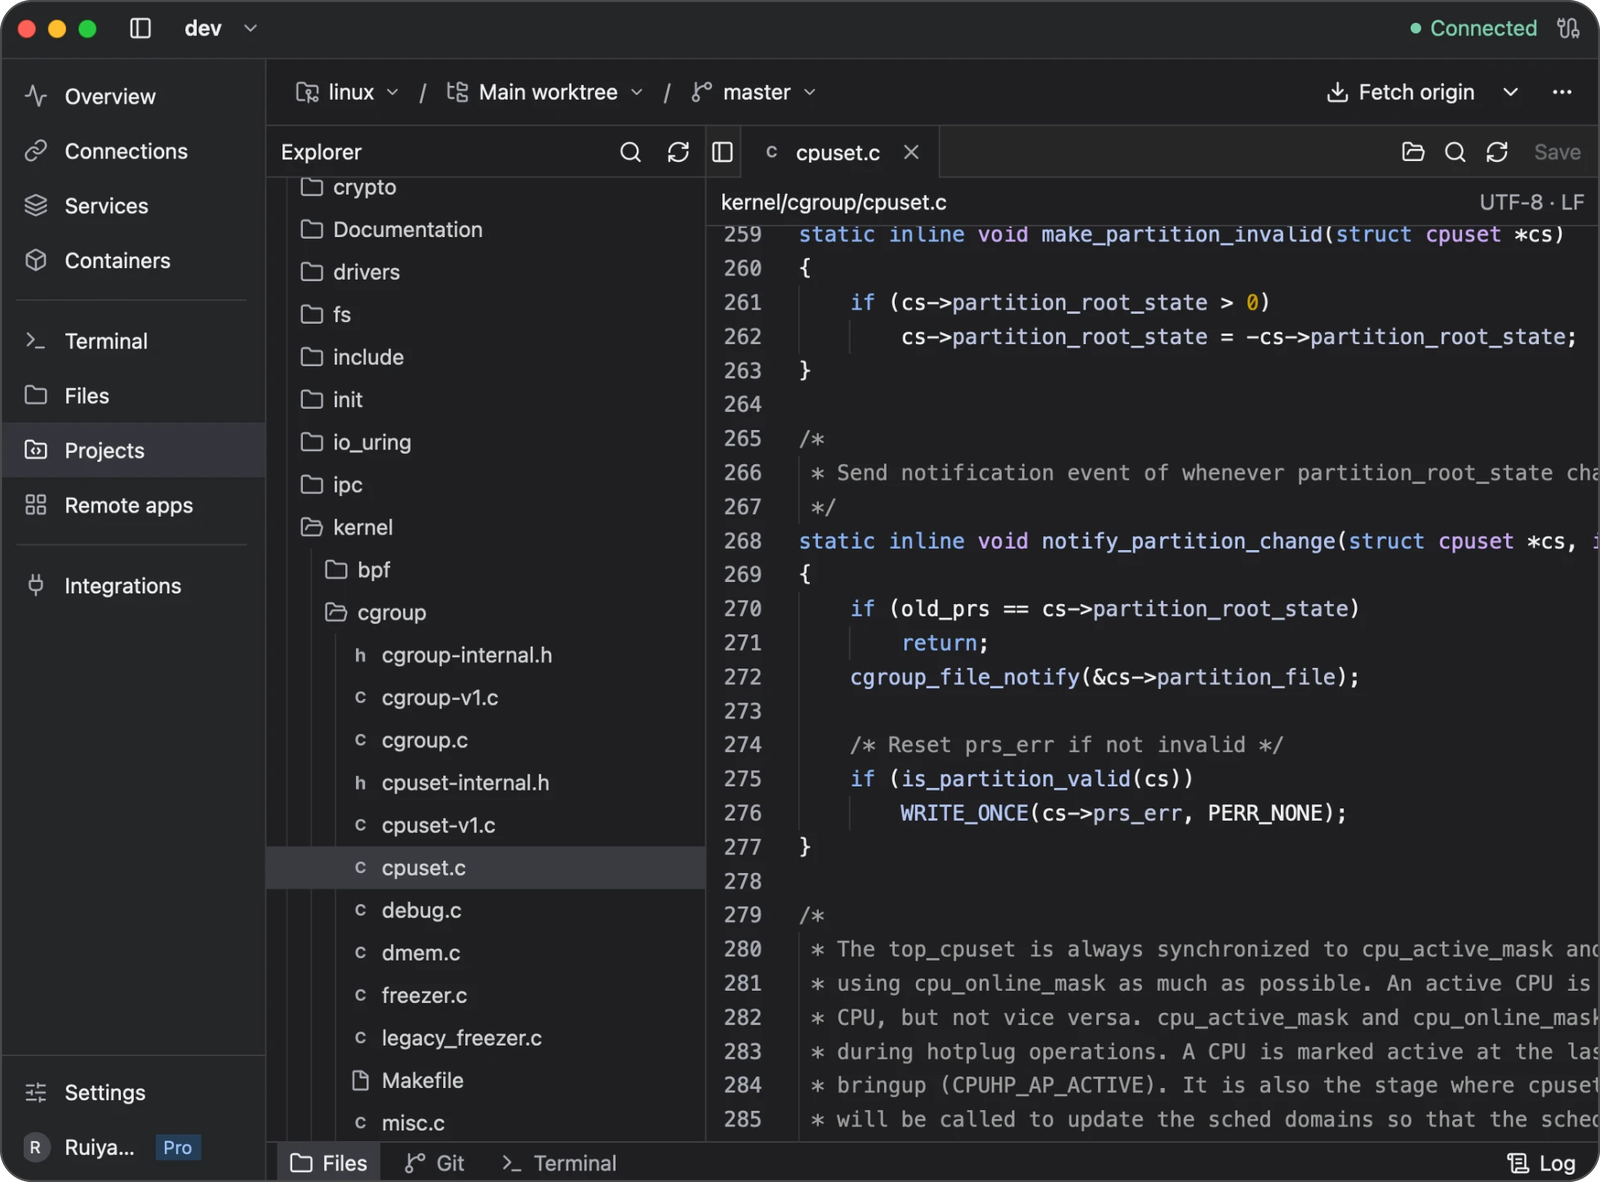Open the sidebar Terminal section

[x=133, y=341]
